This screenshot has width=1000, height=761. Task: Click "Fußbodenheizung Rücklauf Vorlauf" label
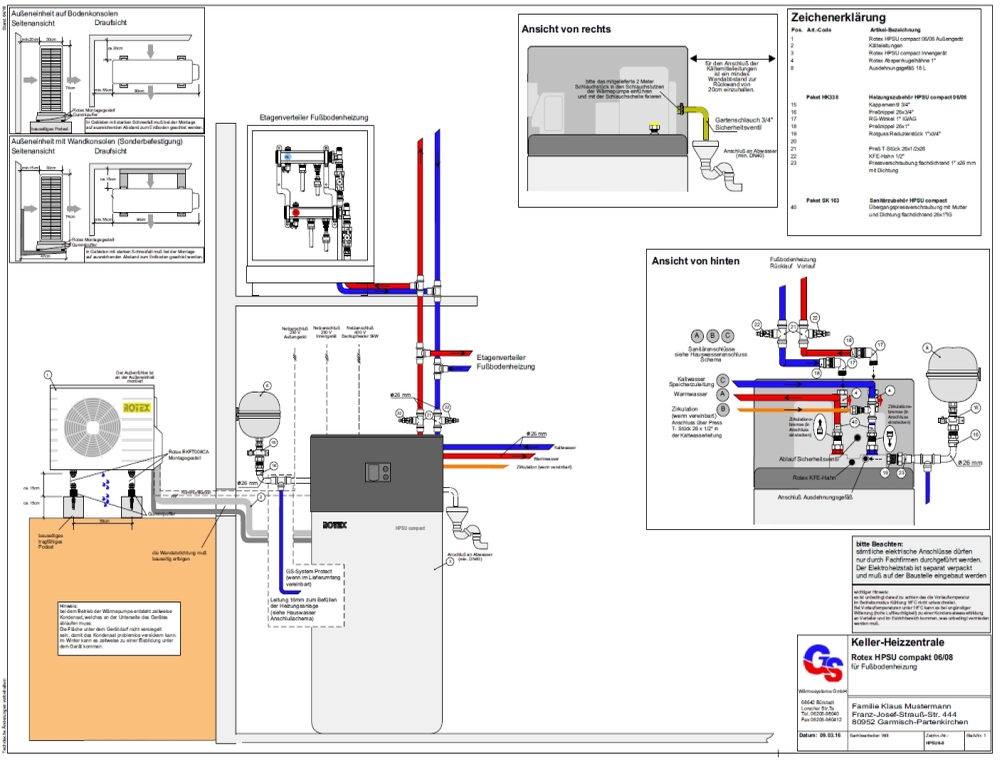[x=792, y=263]
